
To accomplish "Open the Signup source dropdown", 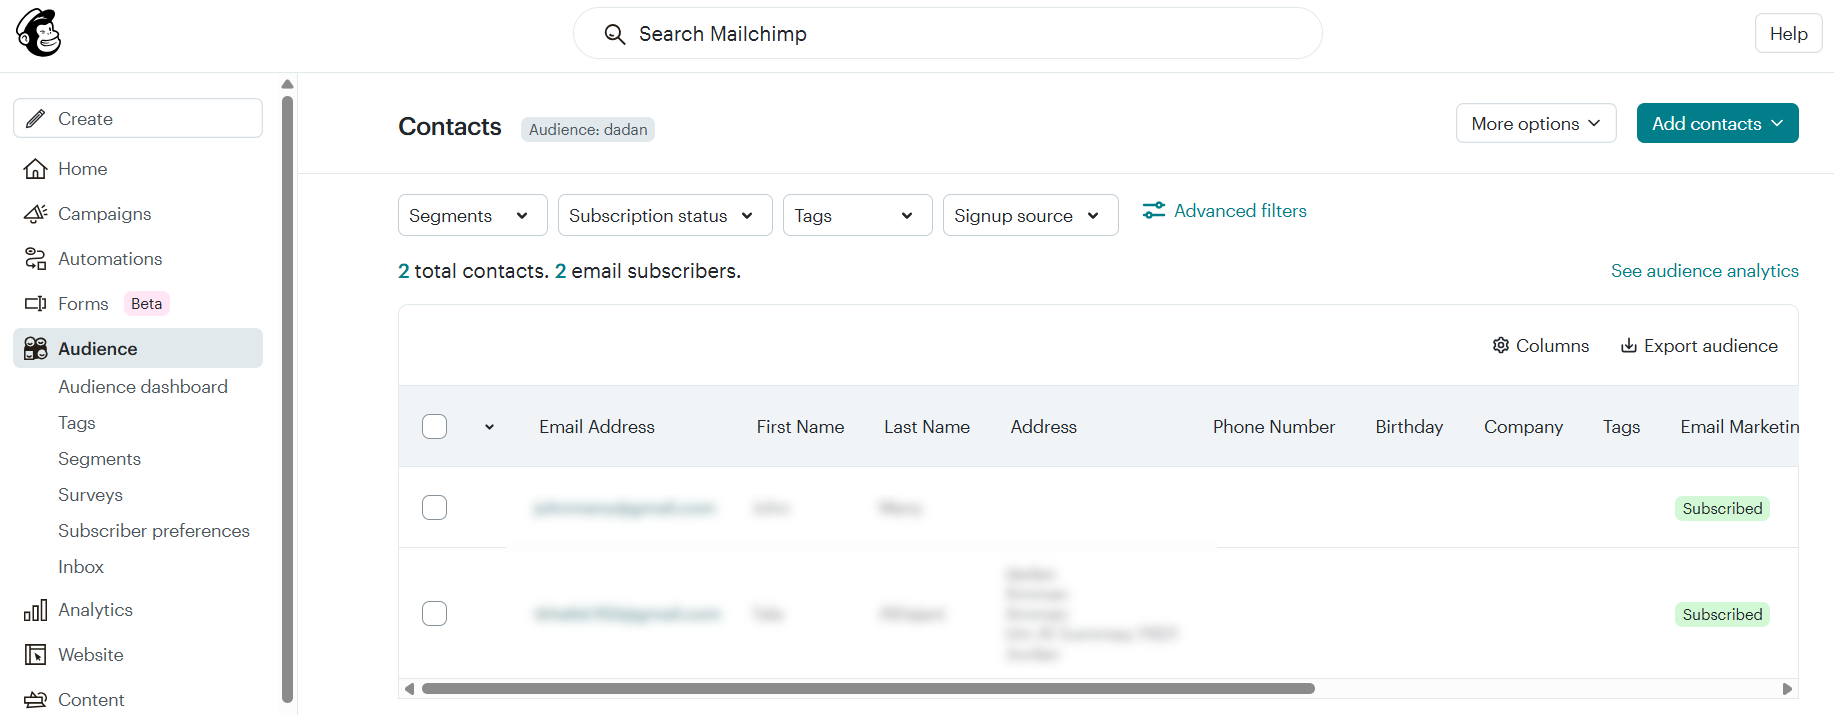I will tap(1031, 215).
